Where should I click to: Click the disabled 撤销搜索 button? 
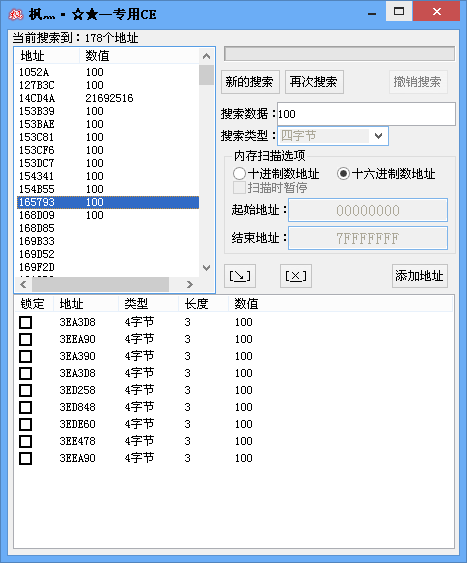tap(418, 82)
